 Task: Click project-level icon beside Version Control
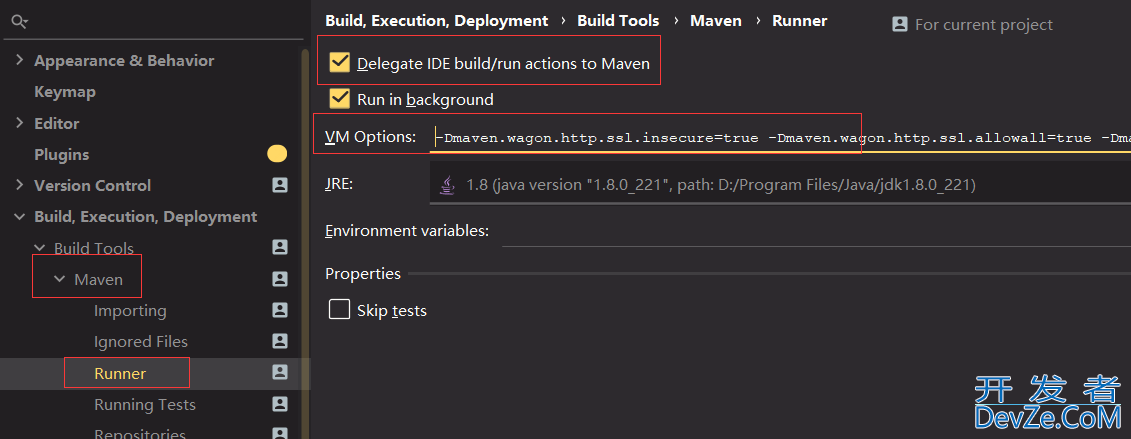[x=280, y=185]
